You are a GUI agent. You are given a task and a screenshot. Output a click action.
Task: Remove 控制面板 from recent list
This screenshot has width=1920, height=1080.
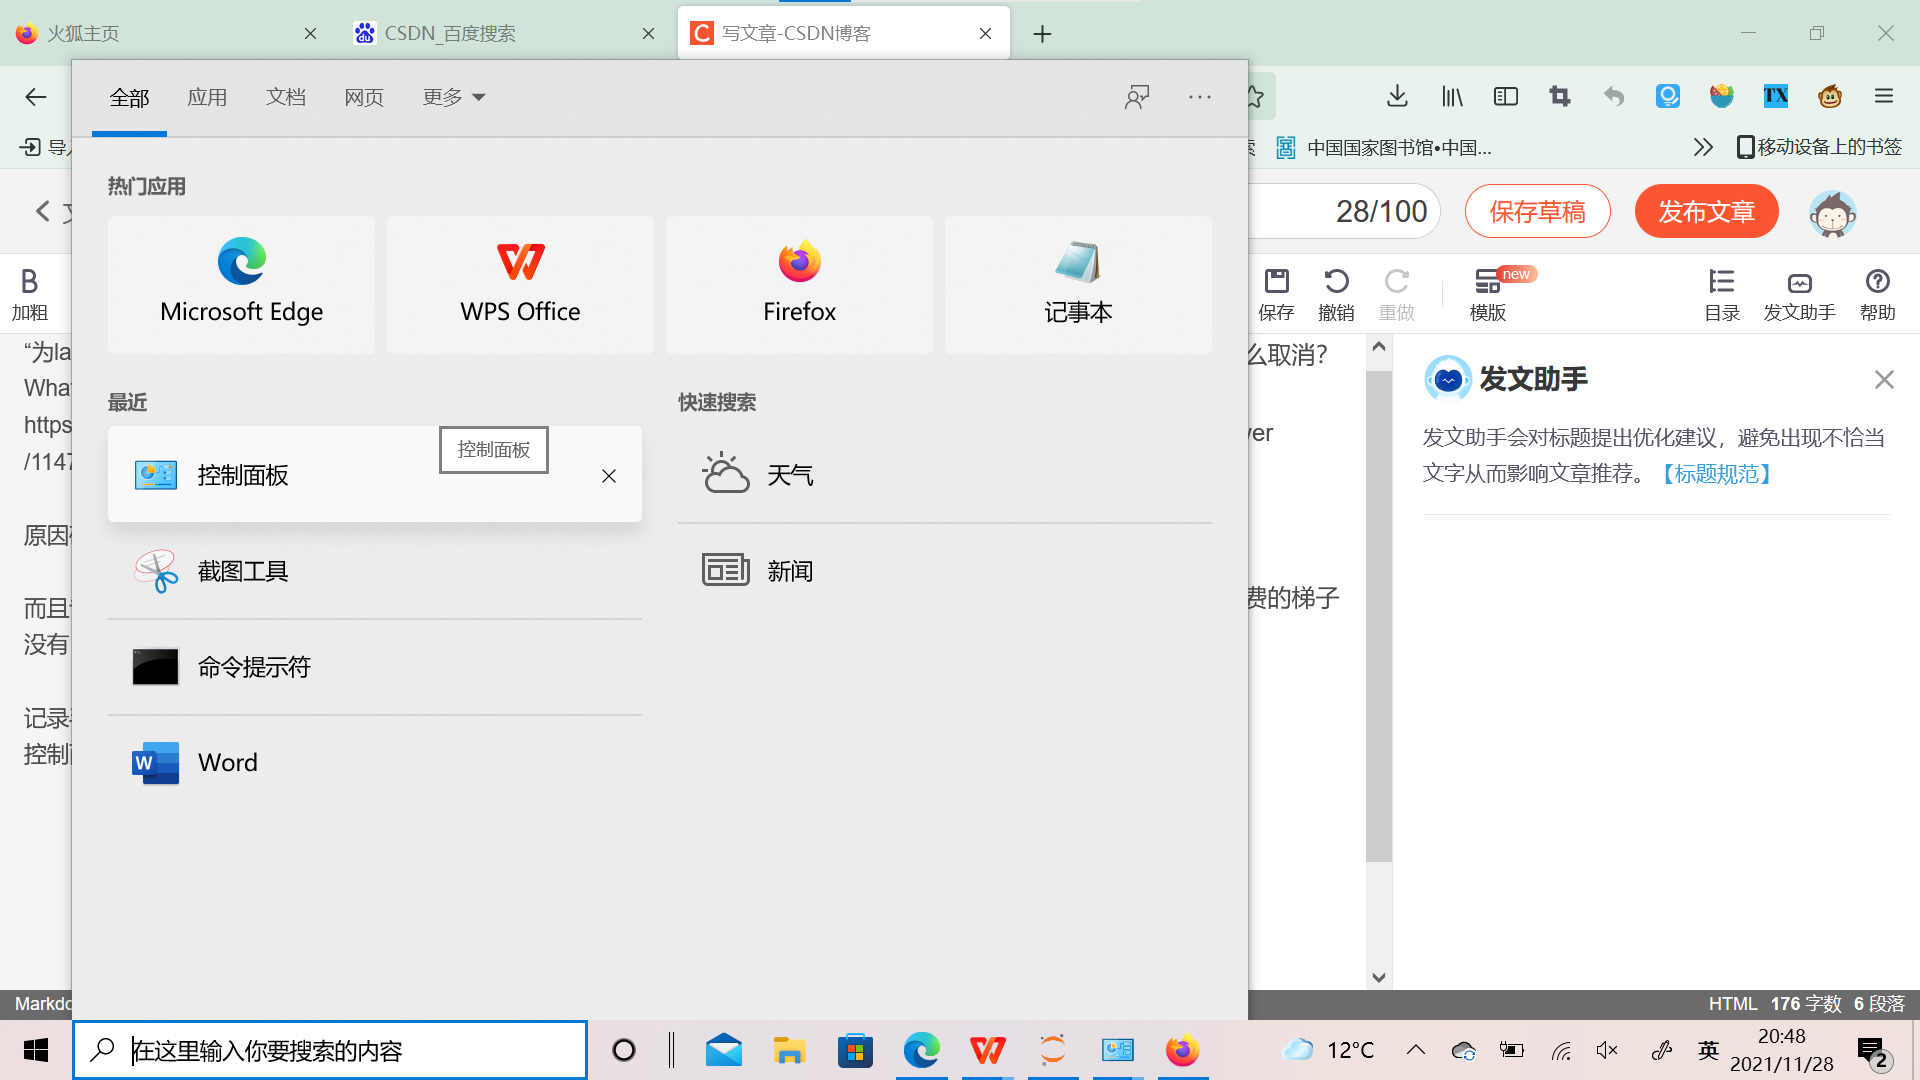(608, 476)
